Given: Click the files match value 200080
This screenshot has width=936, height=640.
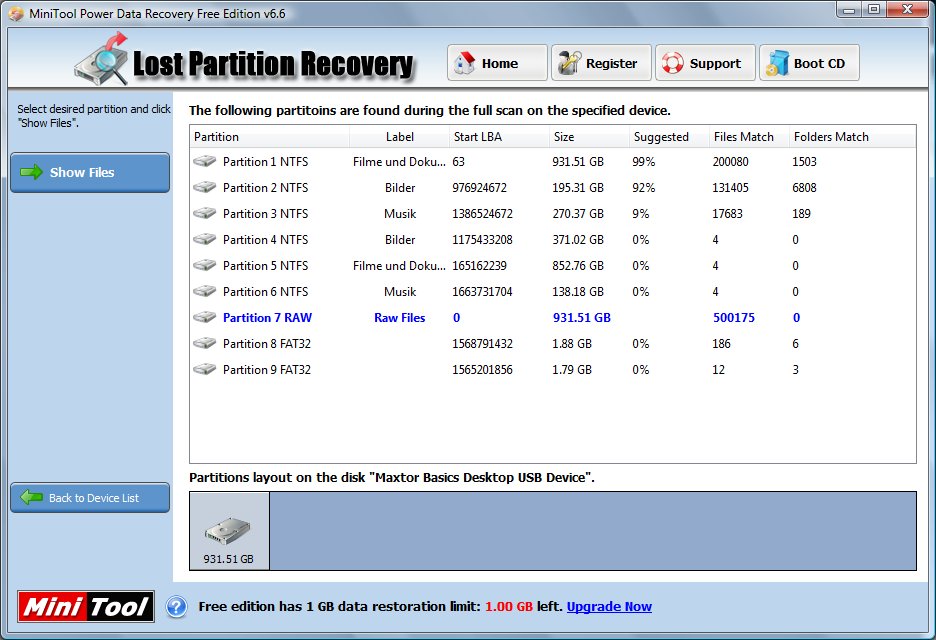Looking at the screenshot, I should 730,162.
